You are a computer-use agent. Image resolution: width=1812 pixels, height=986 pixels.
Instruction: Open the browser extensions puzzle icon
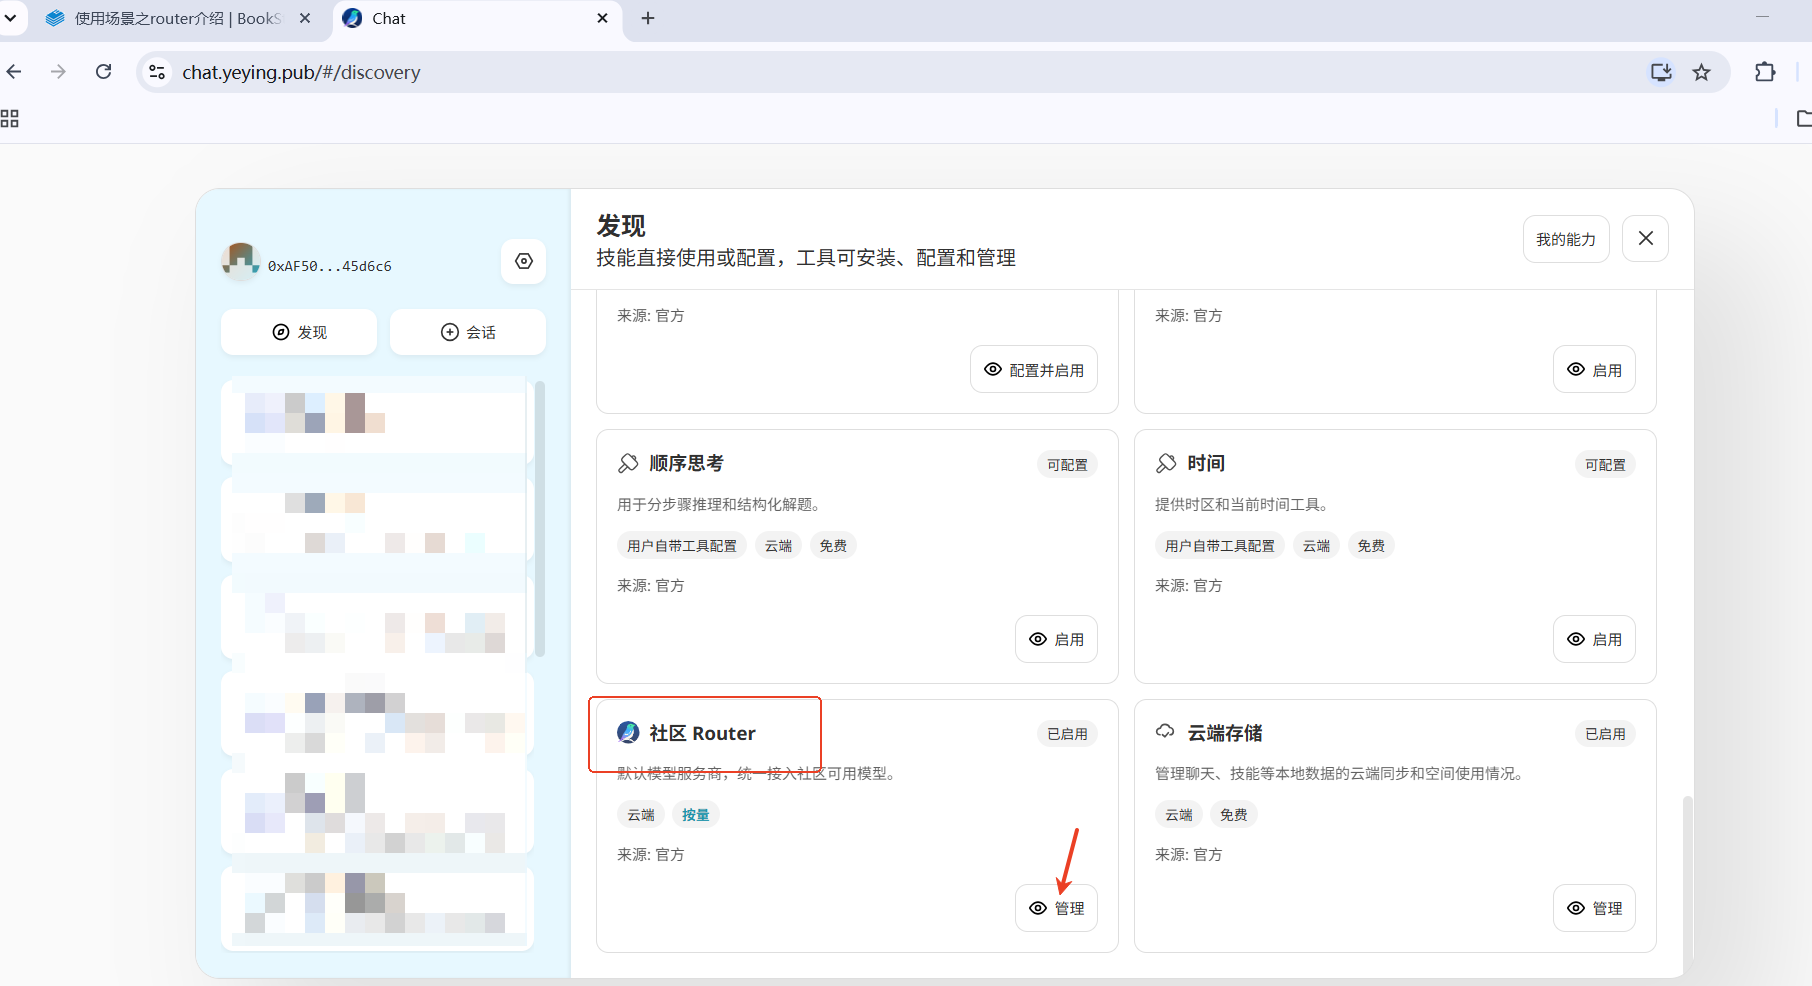point(1765,72)
